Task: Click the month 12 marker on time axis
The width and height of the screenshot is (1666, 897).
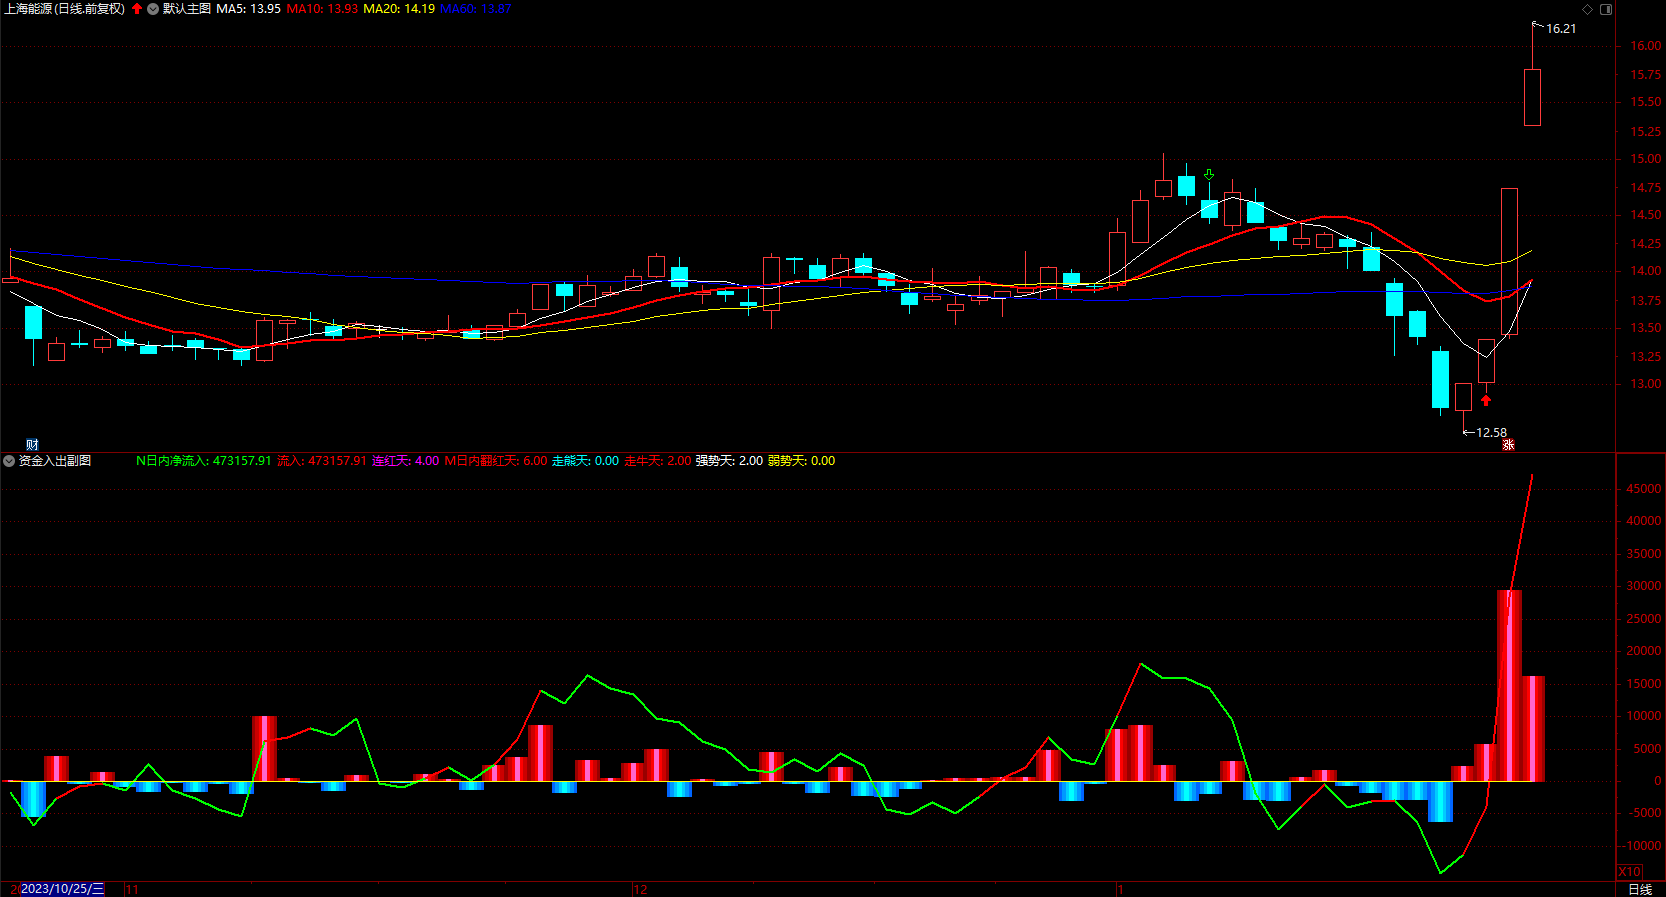Action: (x=640, y=889)
